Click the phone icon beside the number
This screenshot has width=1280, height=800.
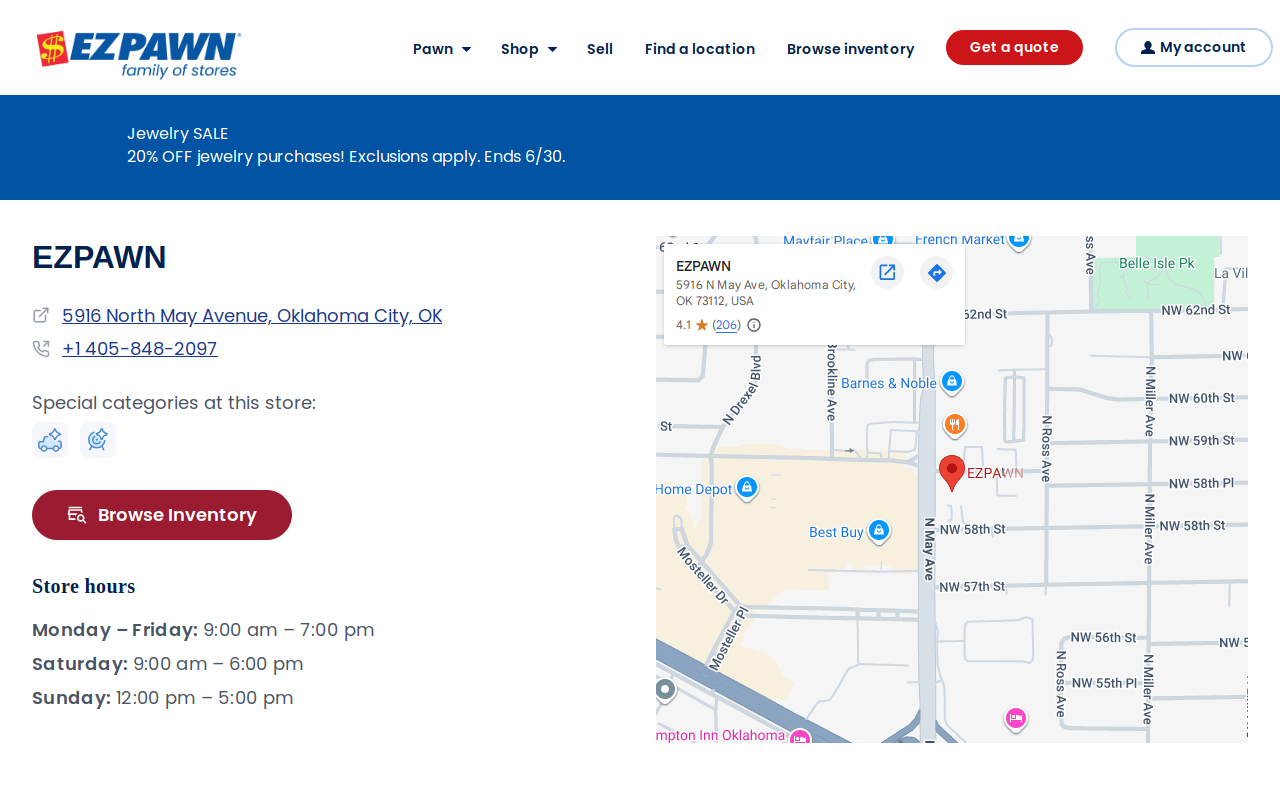click(x=41, y=348)
